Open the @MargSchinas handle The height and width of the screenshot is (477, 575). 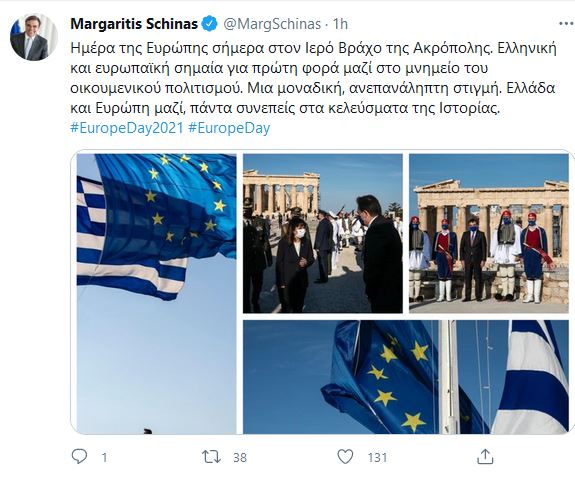[x=272, y=24]
